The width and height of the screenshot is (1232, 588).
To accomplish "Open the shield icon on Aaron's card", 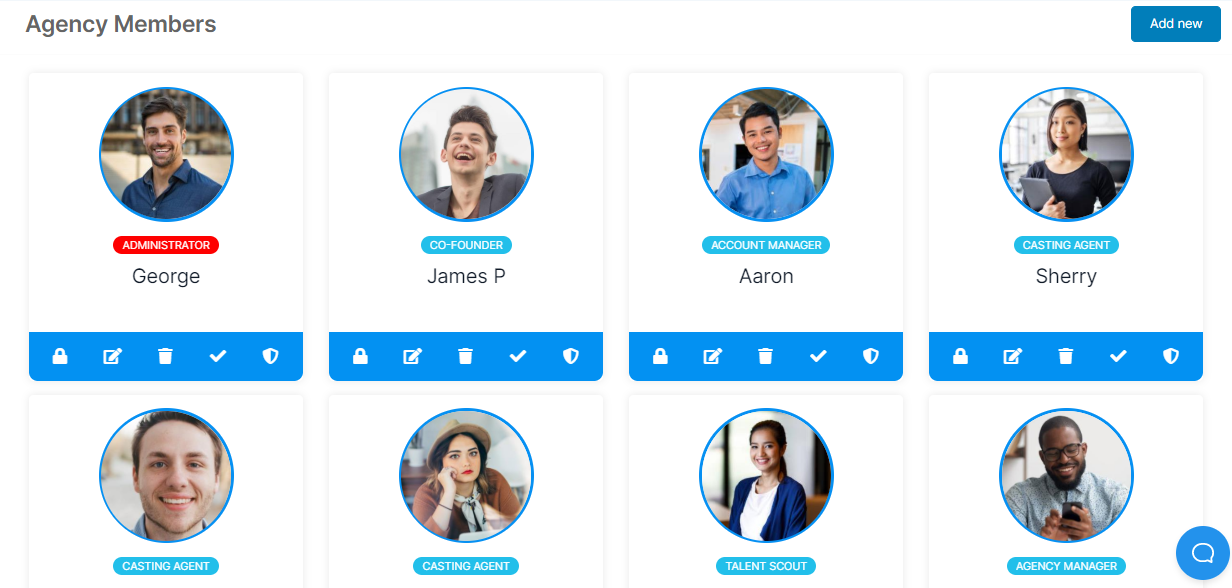I will pyautogui.click(x=871, y=356).
